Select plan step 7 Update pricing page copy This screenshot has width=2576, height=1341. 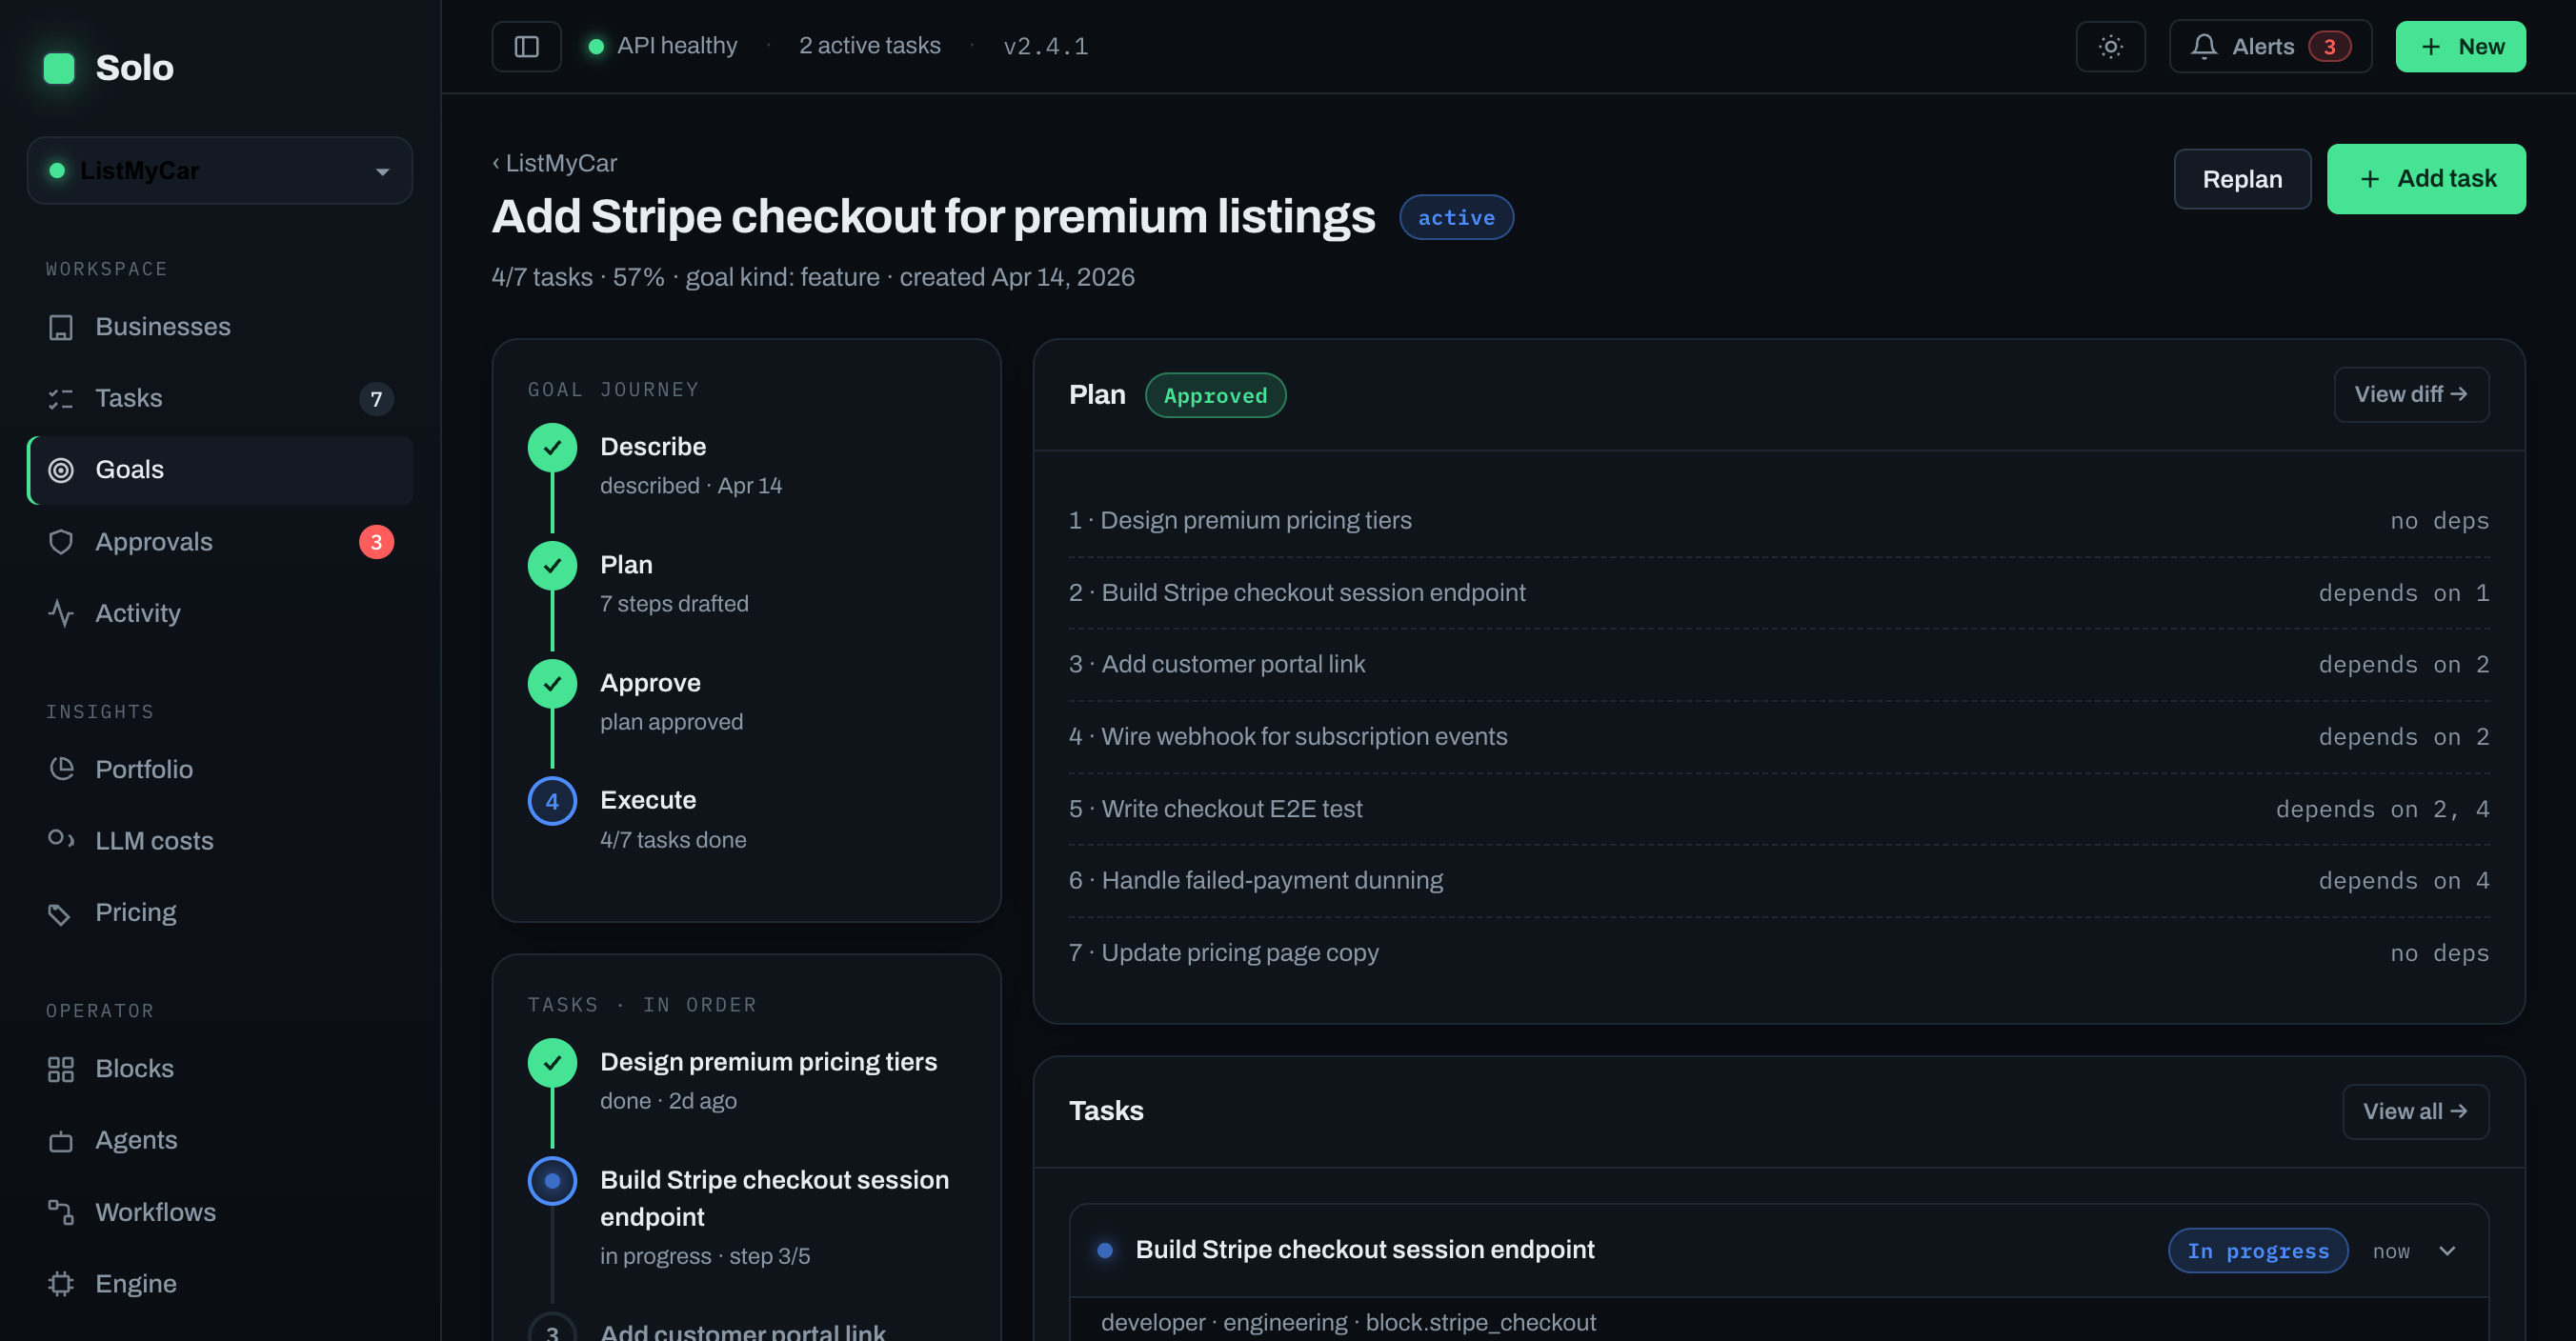(1778, 953)
